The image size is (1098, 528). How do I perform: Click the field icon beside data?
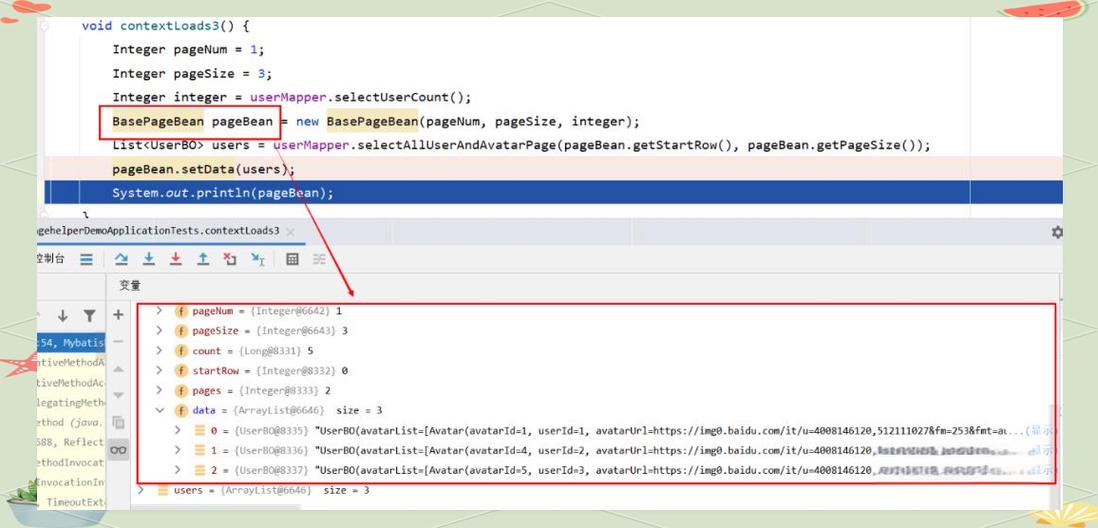(x=181, y=410)
